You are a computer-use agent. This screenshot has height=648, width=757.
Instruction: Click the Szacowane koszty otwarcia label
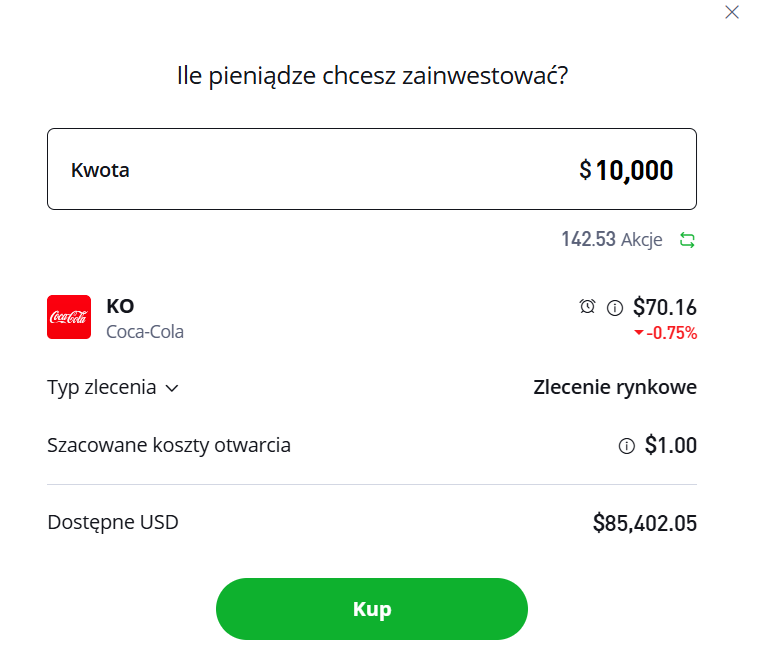point(169,445)
